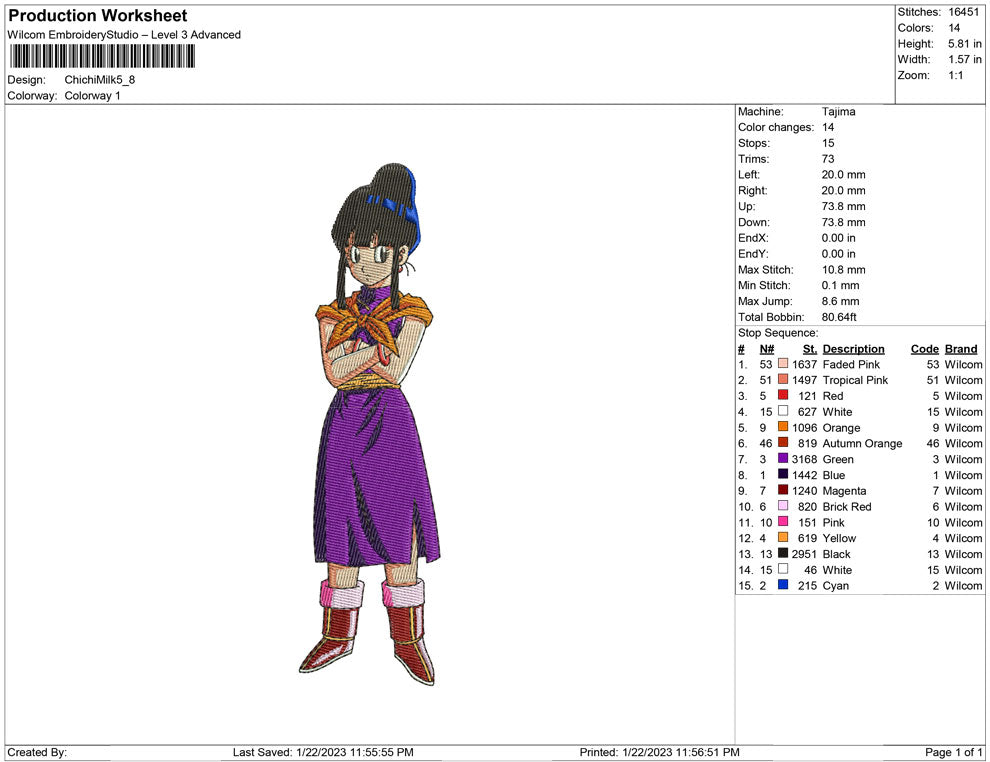Screen dimensions: 990x762
Task: Select the Orange thread color swatch
Action: (783, 427)
